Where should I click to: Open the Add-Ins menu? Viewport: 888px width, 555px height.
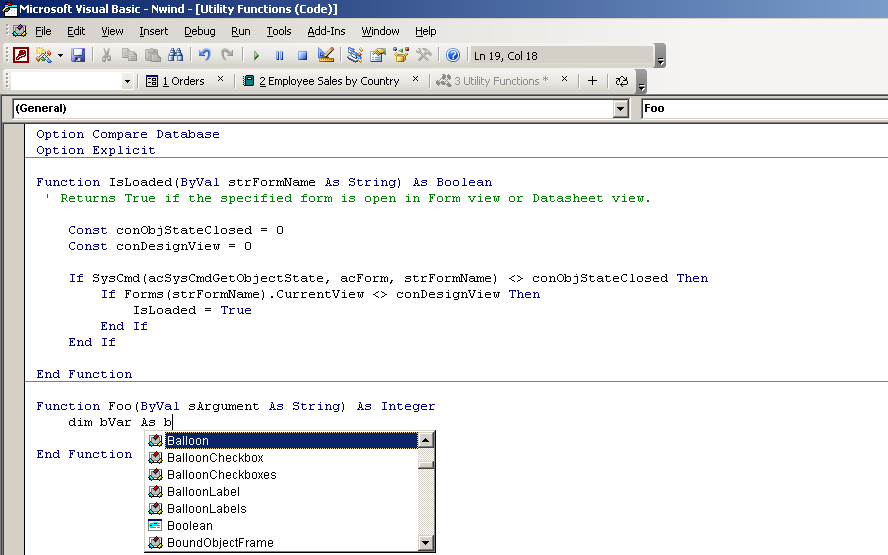click(326, 31)
